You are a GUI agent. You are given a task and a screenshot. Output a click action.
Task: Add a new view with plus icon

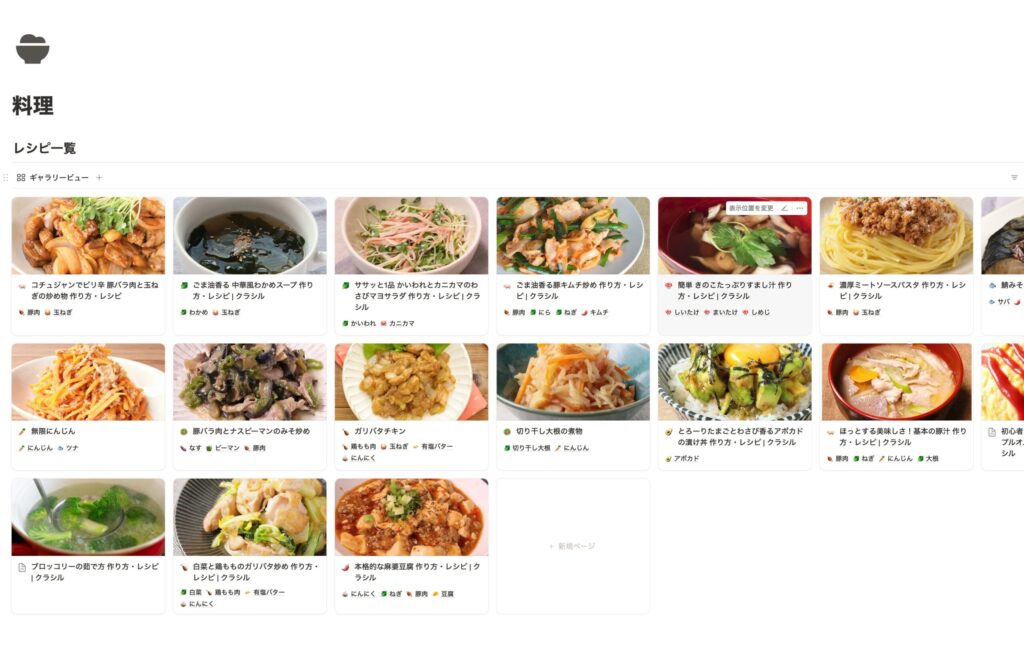point(99,178)
